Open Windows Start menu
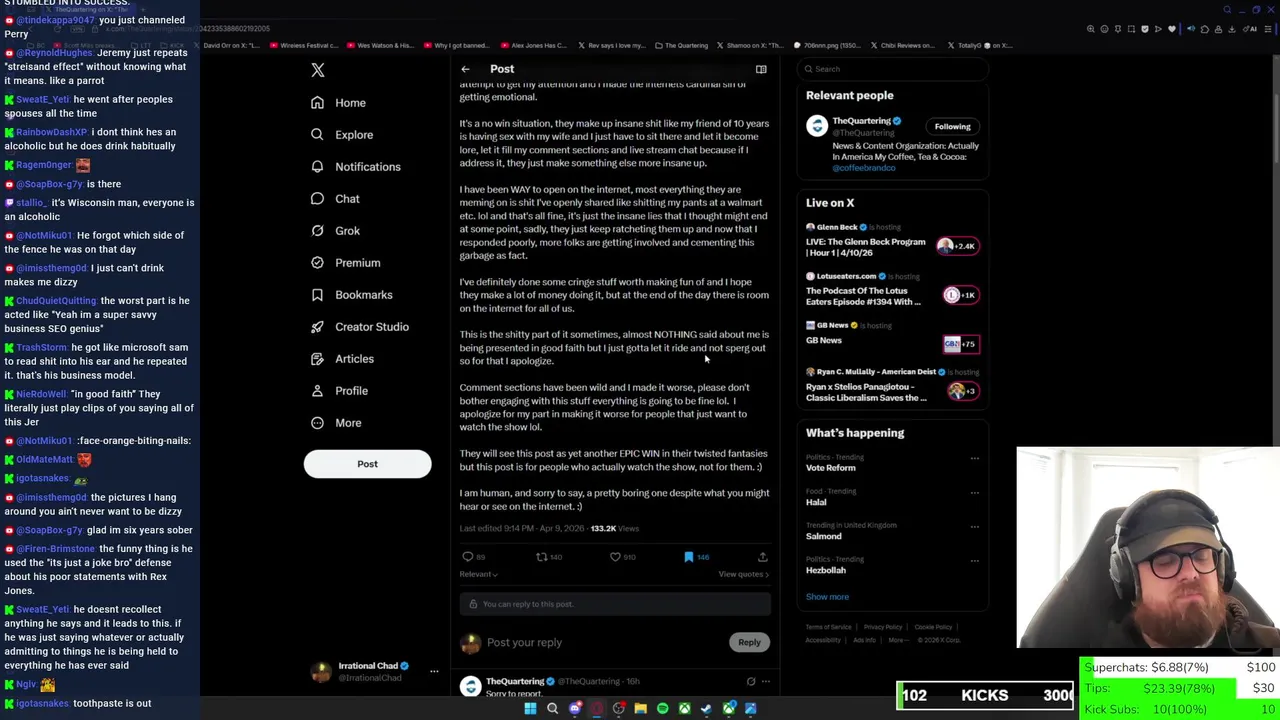The height and width of the screenshot is (720, 1280). [530, 709]
